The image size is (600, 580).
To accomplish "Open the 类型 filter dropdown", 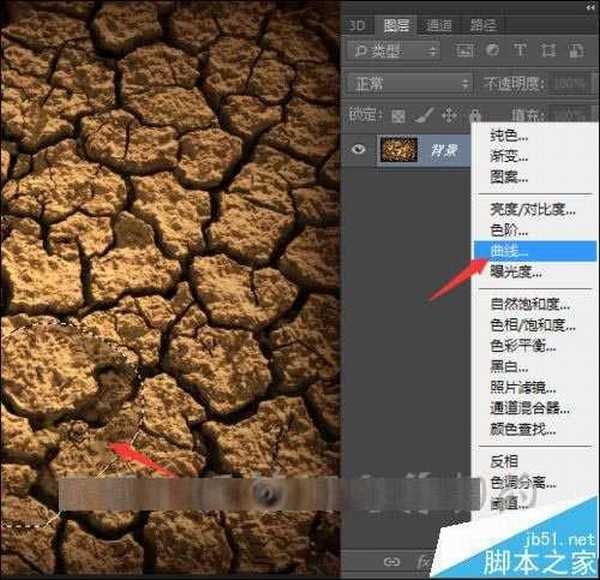I will [392, 50].
